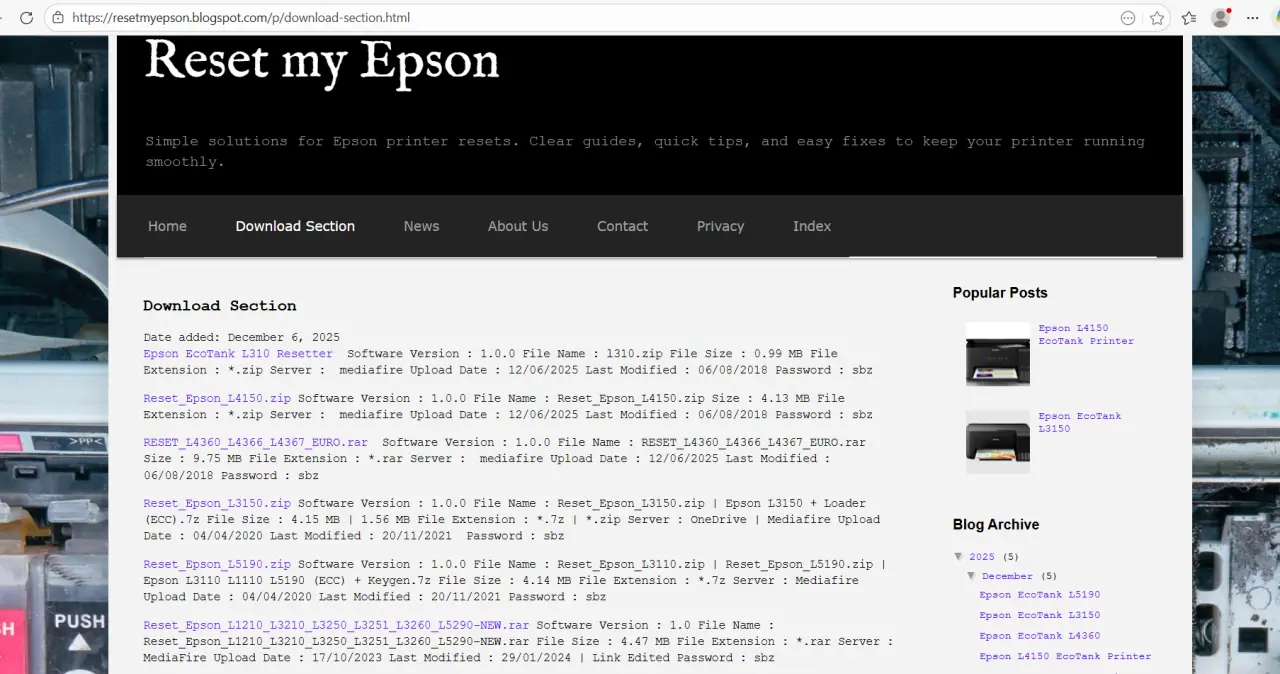Open the browser profile avatar

1221,18
